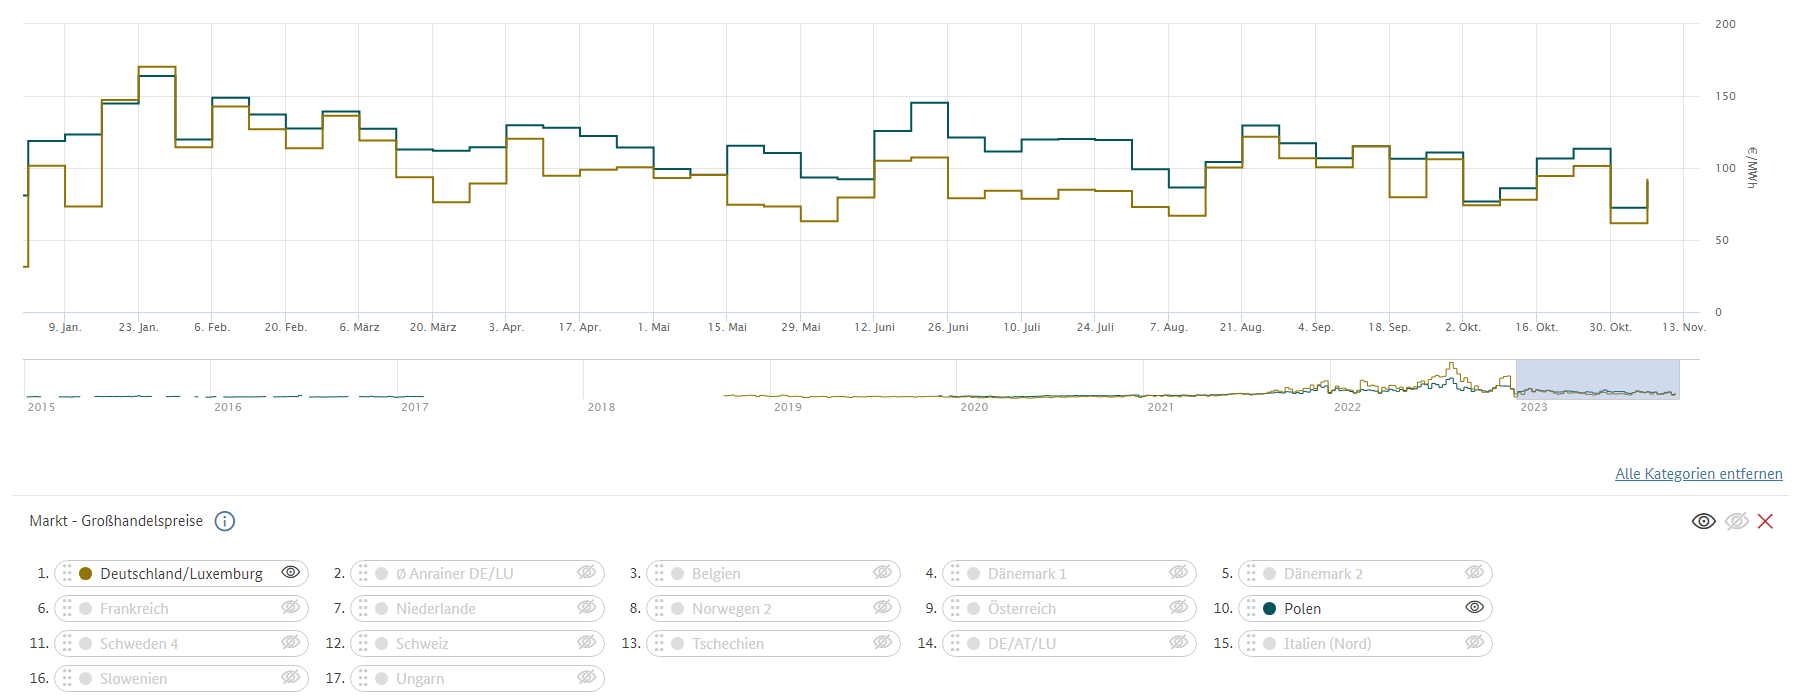This screenshot has width=1805, height=697.
Task: Show the Belgien series using its eye icon
Action: click(x=883, y=573)
